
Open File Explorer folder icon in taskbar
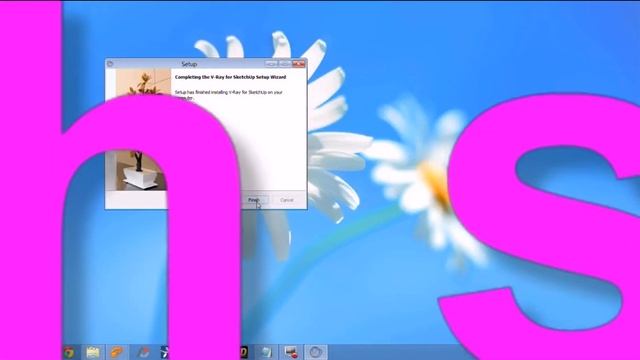(93, 352)
